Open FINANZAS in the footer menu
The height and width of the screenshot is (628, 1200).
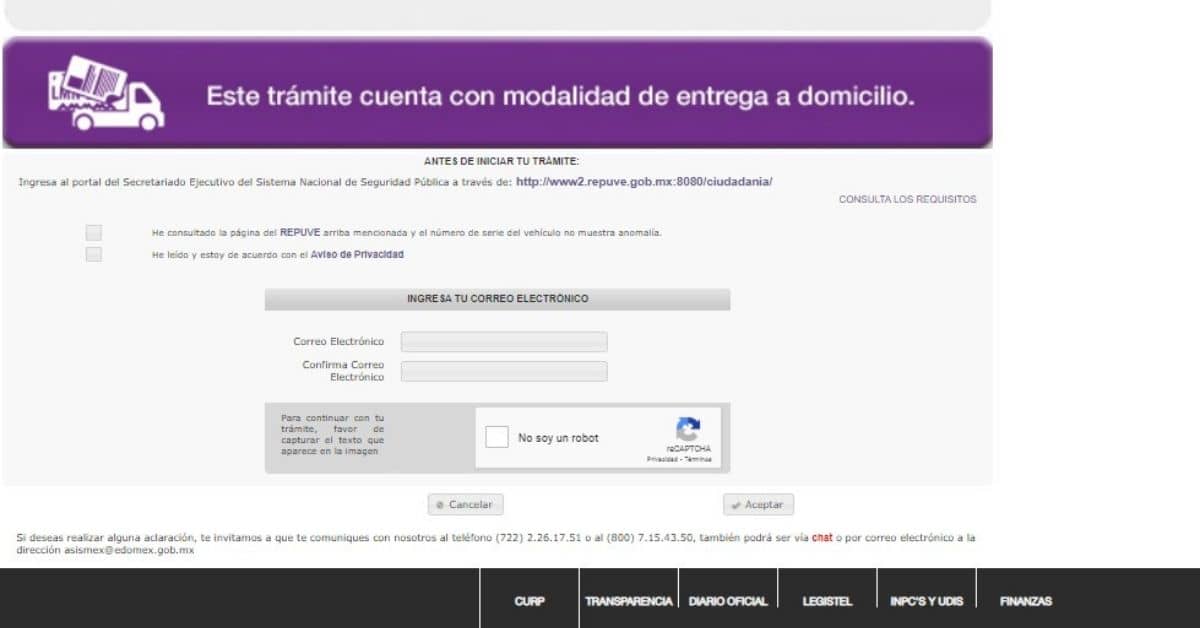coord(1025,601)
